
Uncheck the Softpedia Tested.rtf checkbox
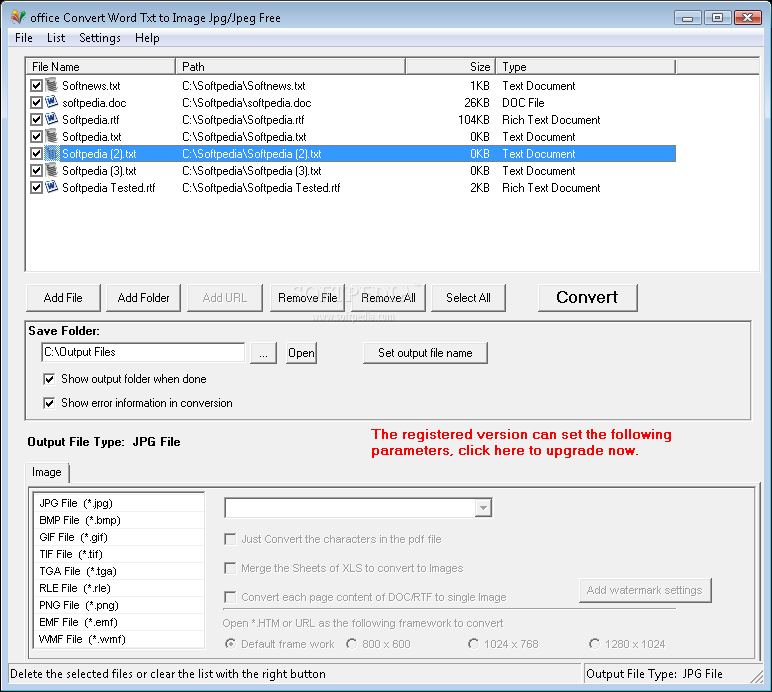[x=36, y=188]
